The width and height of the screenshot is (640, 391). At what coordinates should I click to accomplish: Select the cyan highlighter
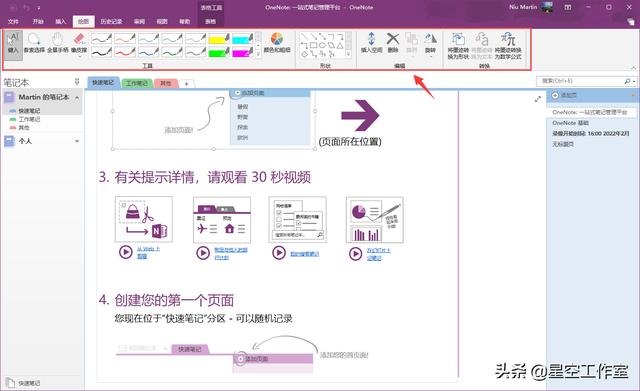pyautogui.click(x=243, y=39)
